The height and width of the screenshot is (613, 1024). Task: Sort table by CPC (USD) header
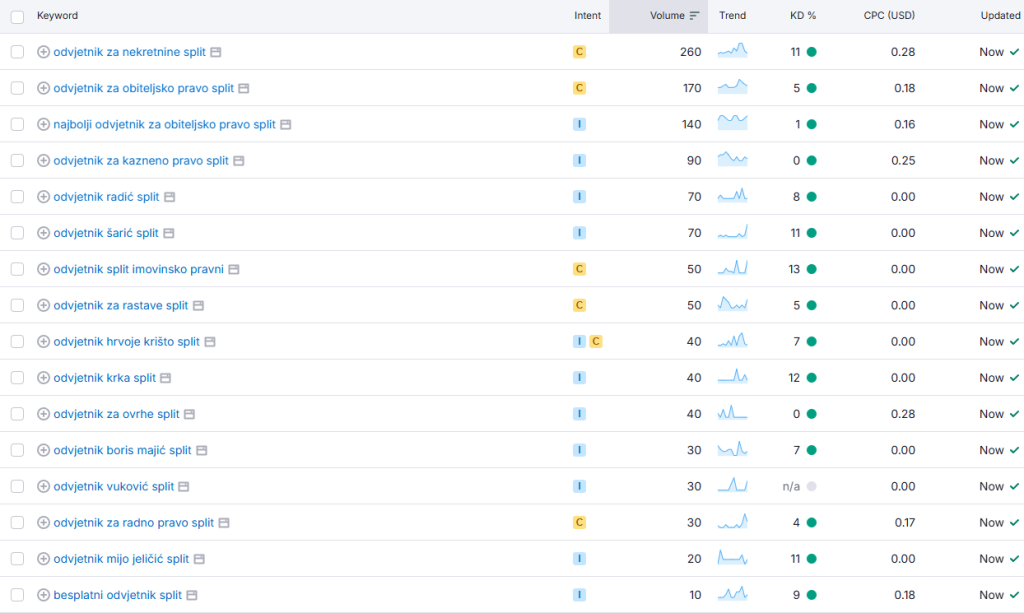(889, 16)
